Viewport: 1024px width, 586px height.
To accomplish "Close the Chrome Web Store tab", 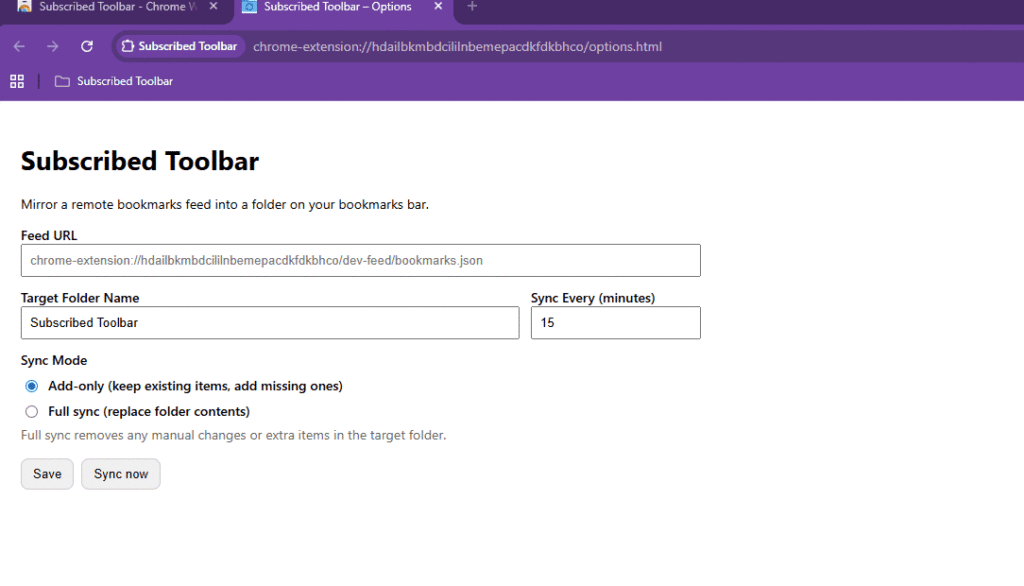I will tap(213, 7).
